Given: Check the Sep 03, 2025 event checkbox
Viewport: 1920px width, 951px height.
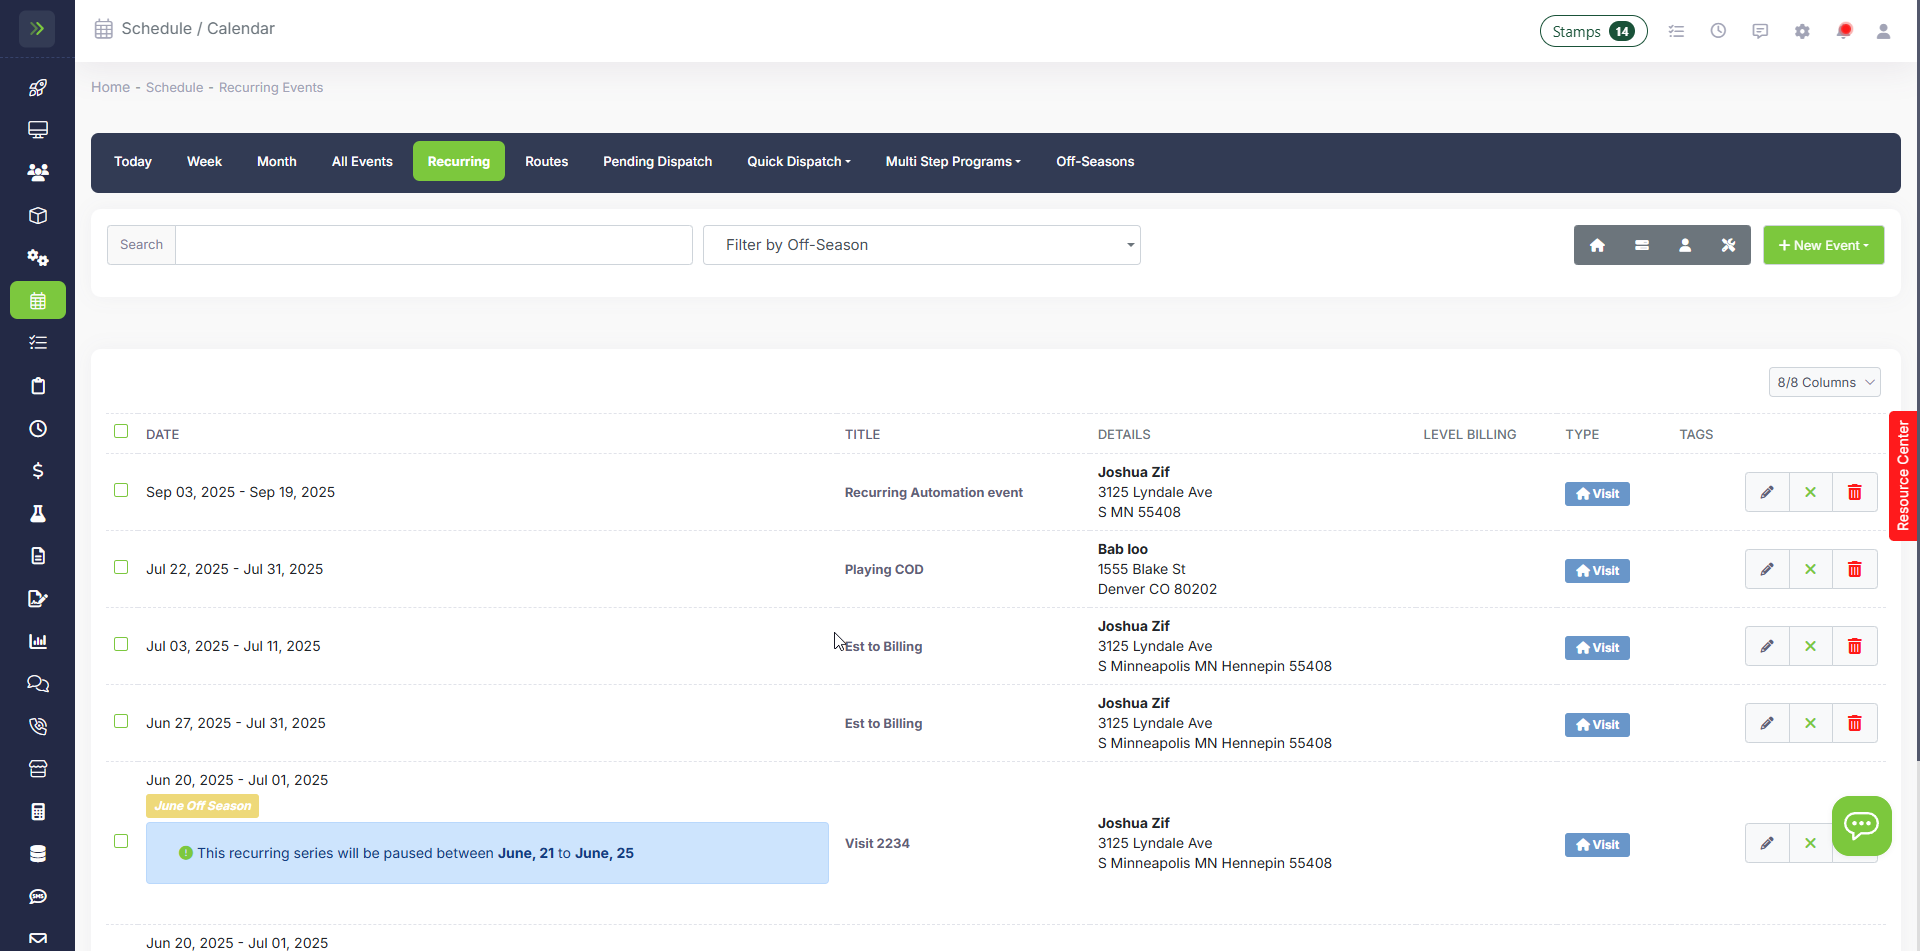Looking at the screenshot, I should pyautogui.click(x=121, y=490).
